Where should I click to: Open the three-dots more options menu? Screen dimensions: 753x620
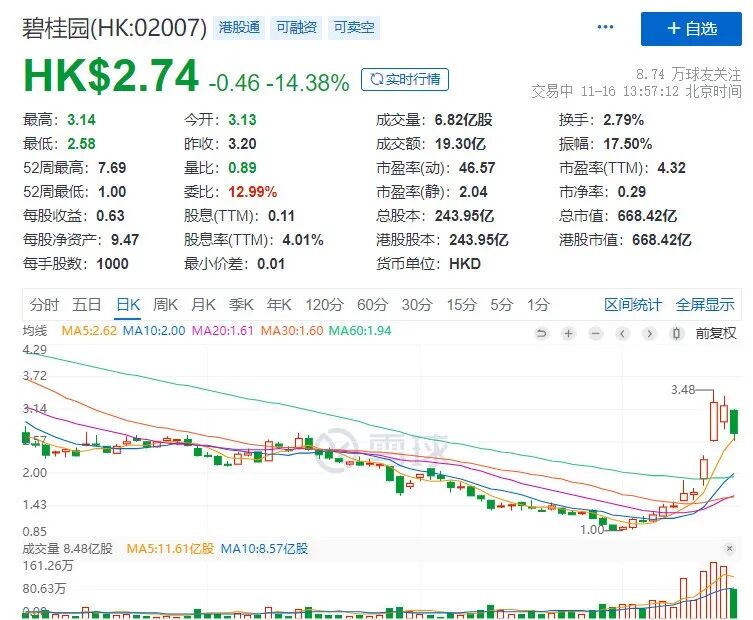[605, 27]
